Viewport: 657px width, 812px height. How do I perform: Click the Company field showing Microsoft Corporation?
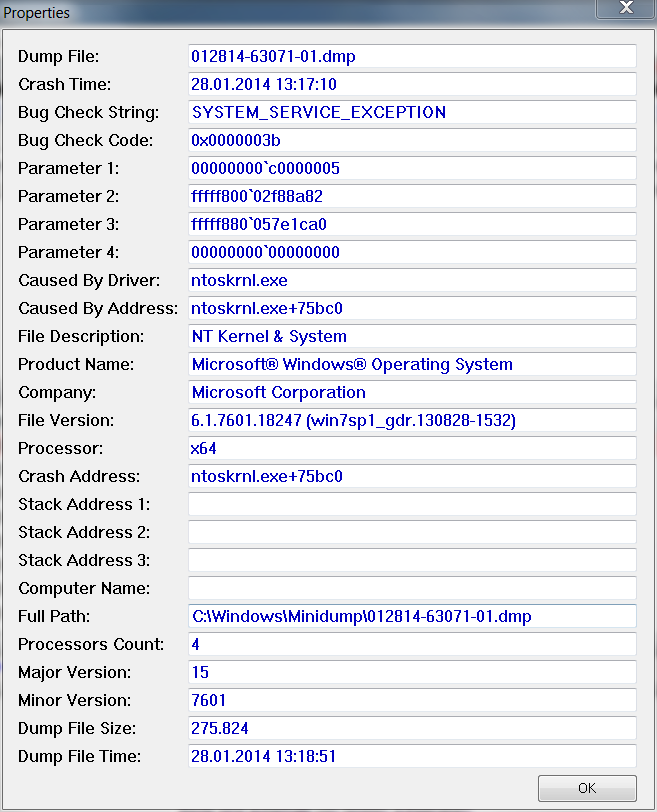point(412,392)
